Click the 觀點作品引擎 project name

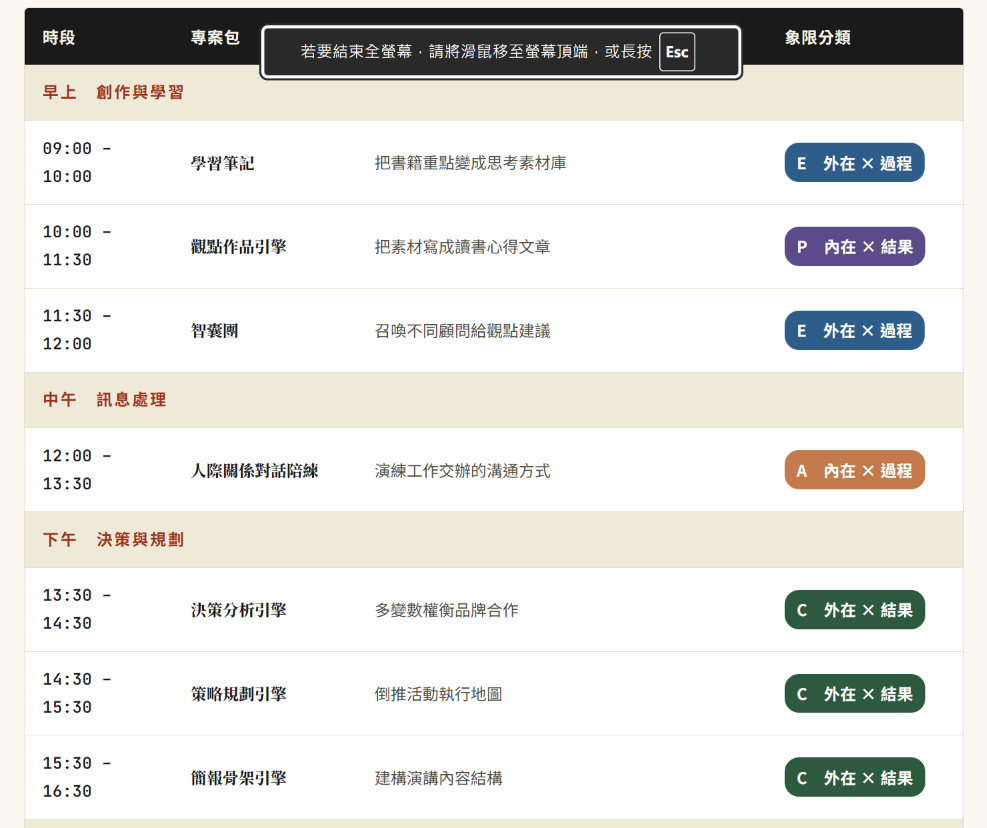tap(239, 247)
